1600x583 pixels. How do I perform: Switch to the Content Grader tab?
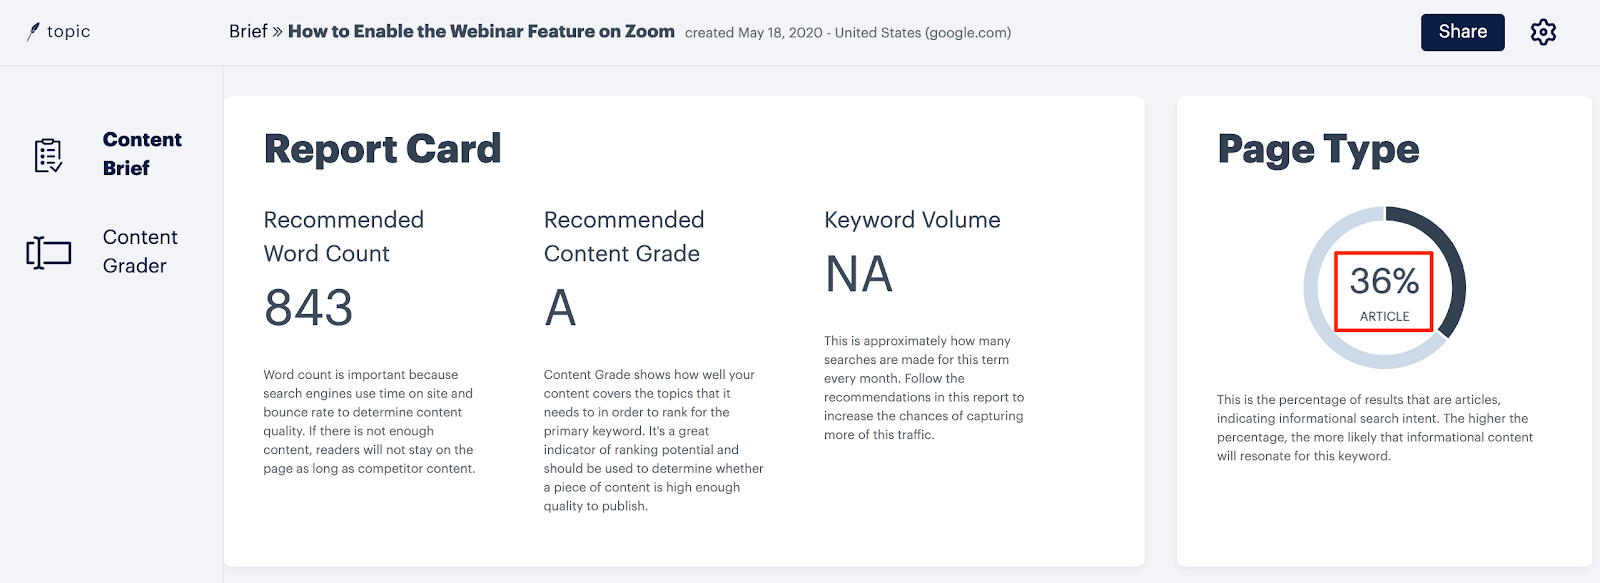[x=140, y=251]
